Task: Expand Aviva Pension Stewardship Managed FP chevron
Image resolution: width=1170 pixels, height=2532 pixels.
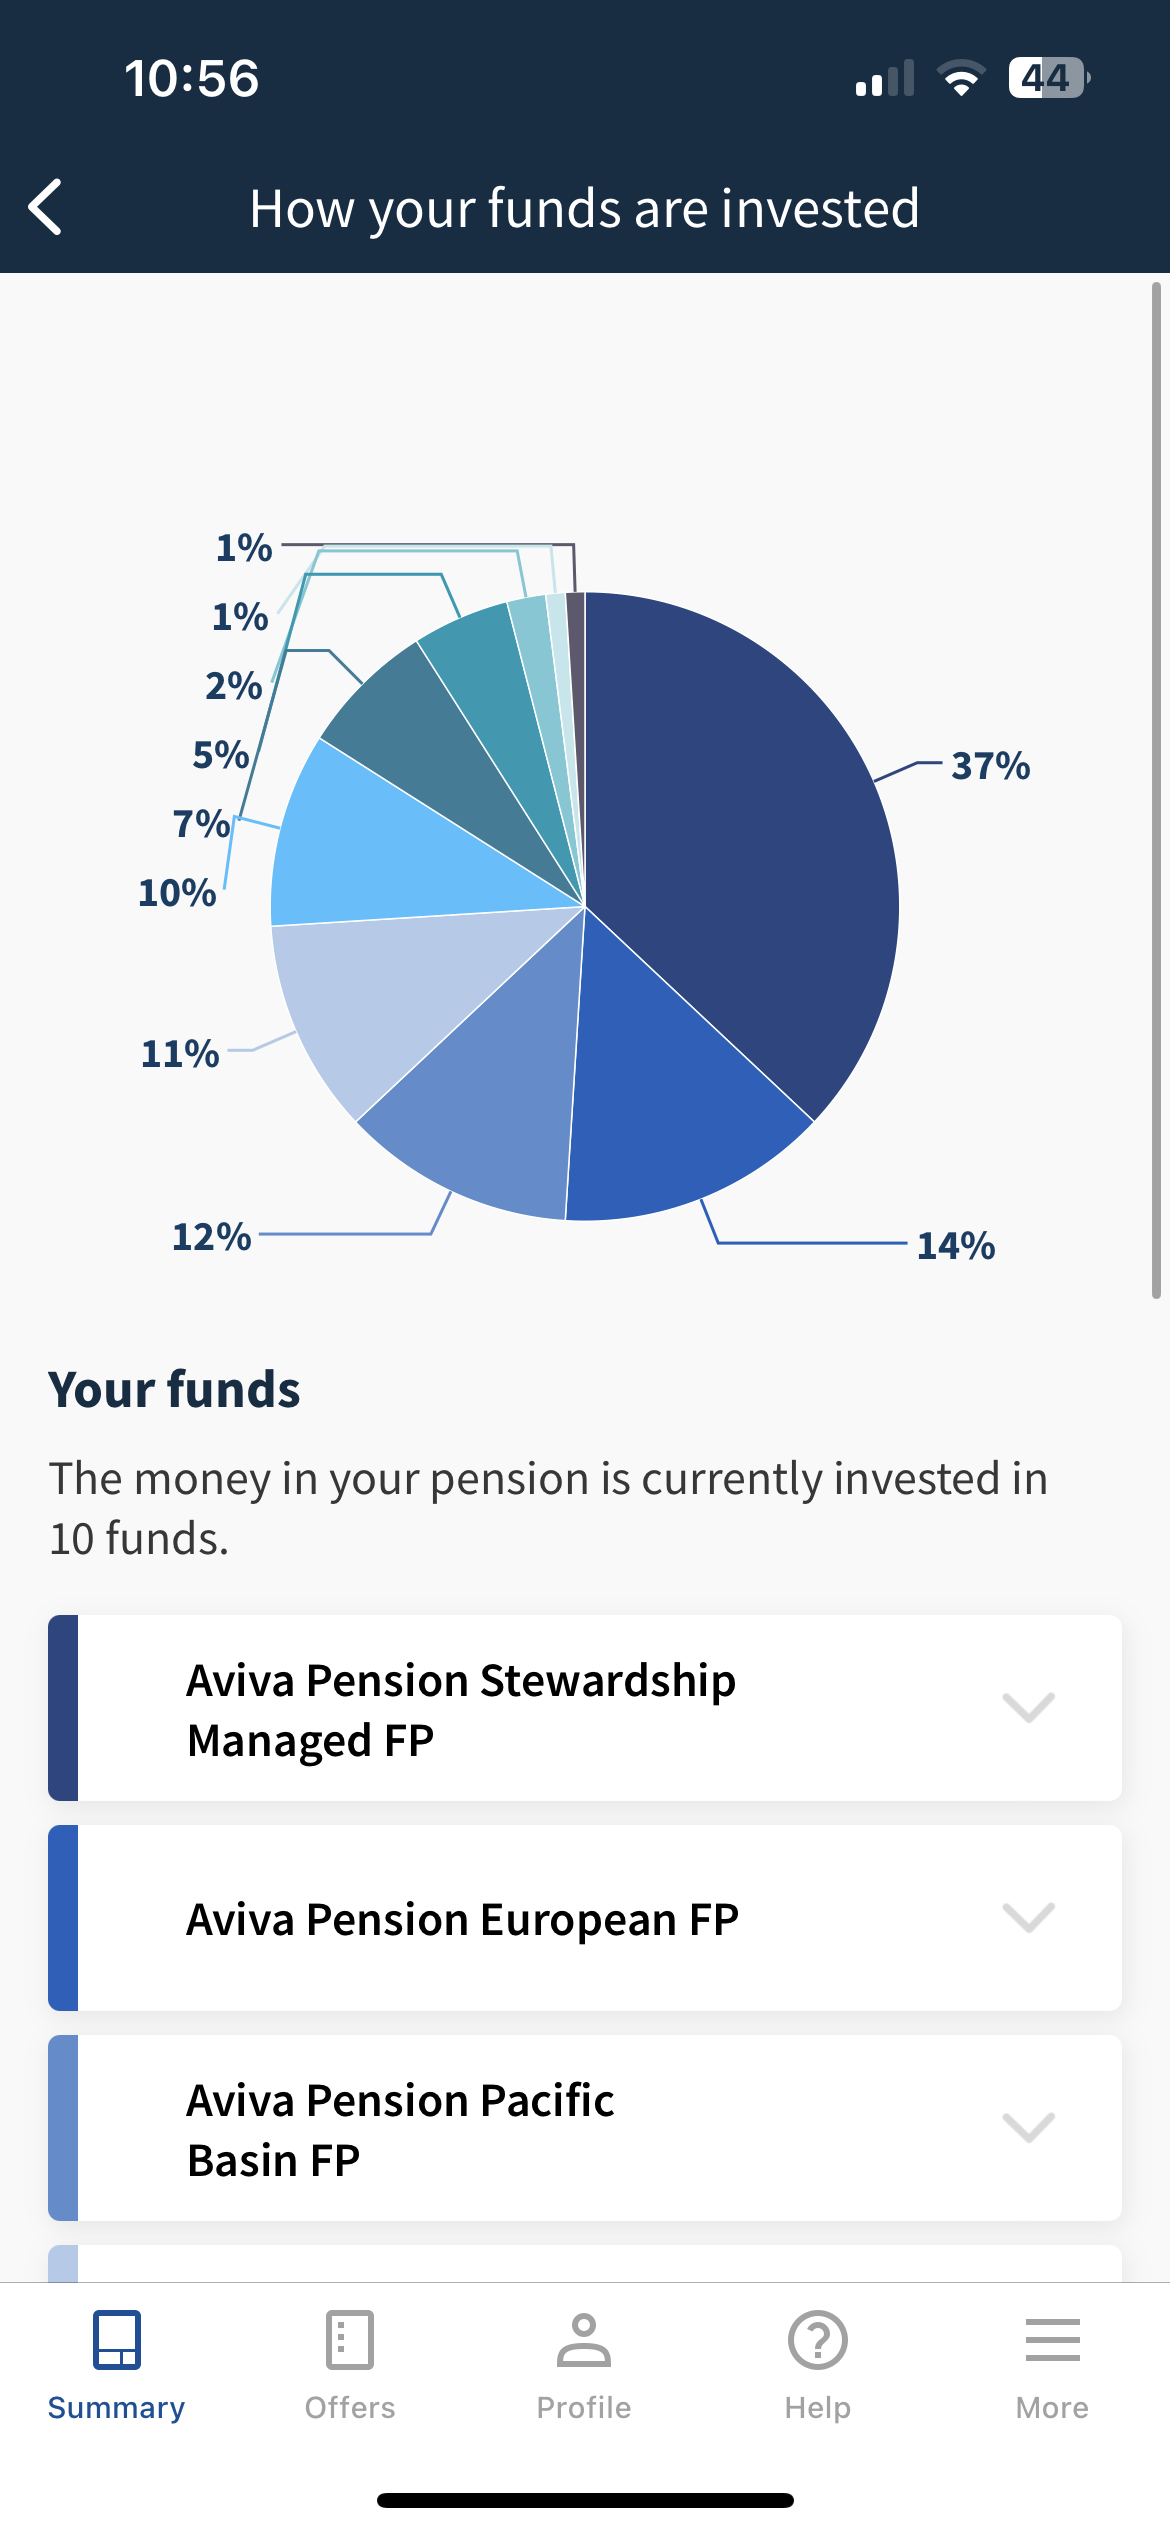Action: coord(1028,1707)
